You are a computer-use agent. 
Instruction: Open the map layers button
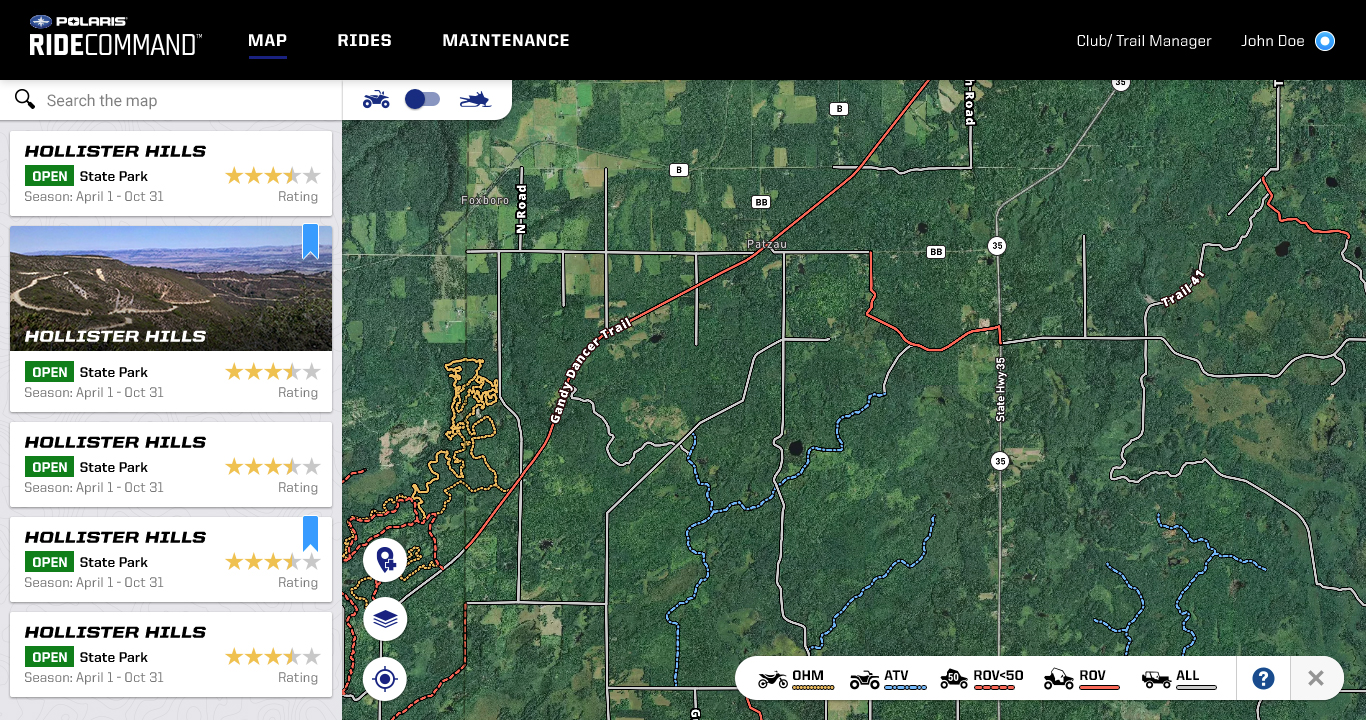(x=385, y=620)
